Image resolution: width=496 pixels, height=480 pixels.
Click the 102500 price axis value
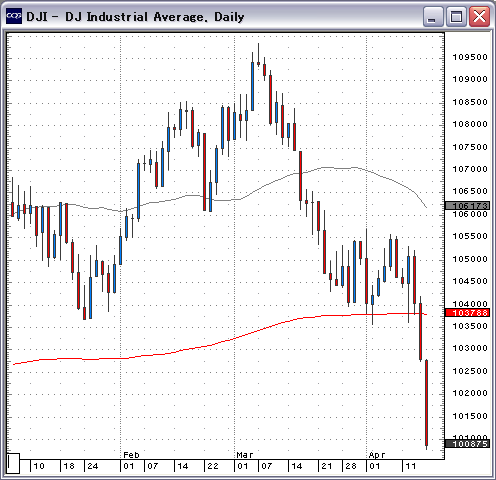[x=470, y=371]
